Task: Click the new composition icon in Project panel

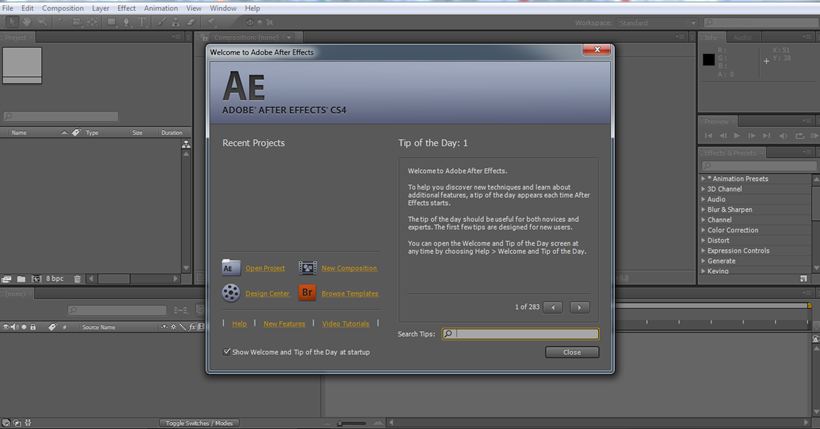Action: click(36, 279)
